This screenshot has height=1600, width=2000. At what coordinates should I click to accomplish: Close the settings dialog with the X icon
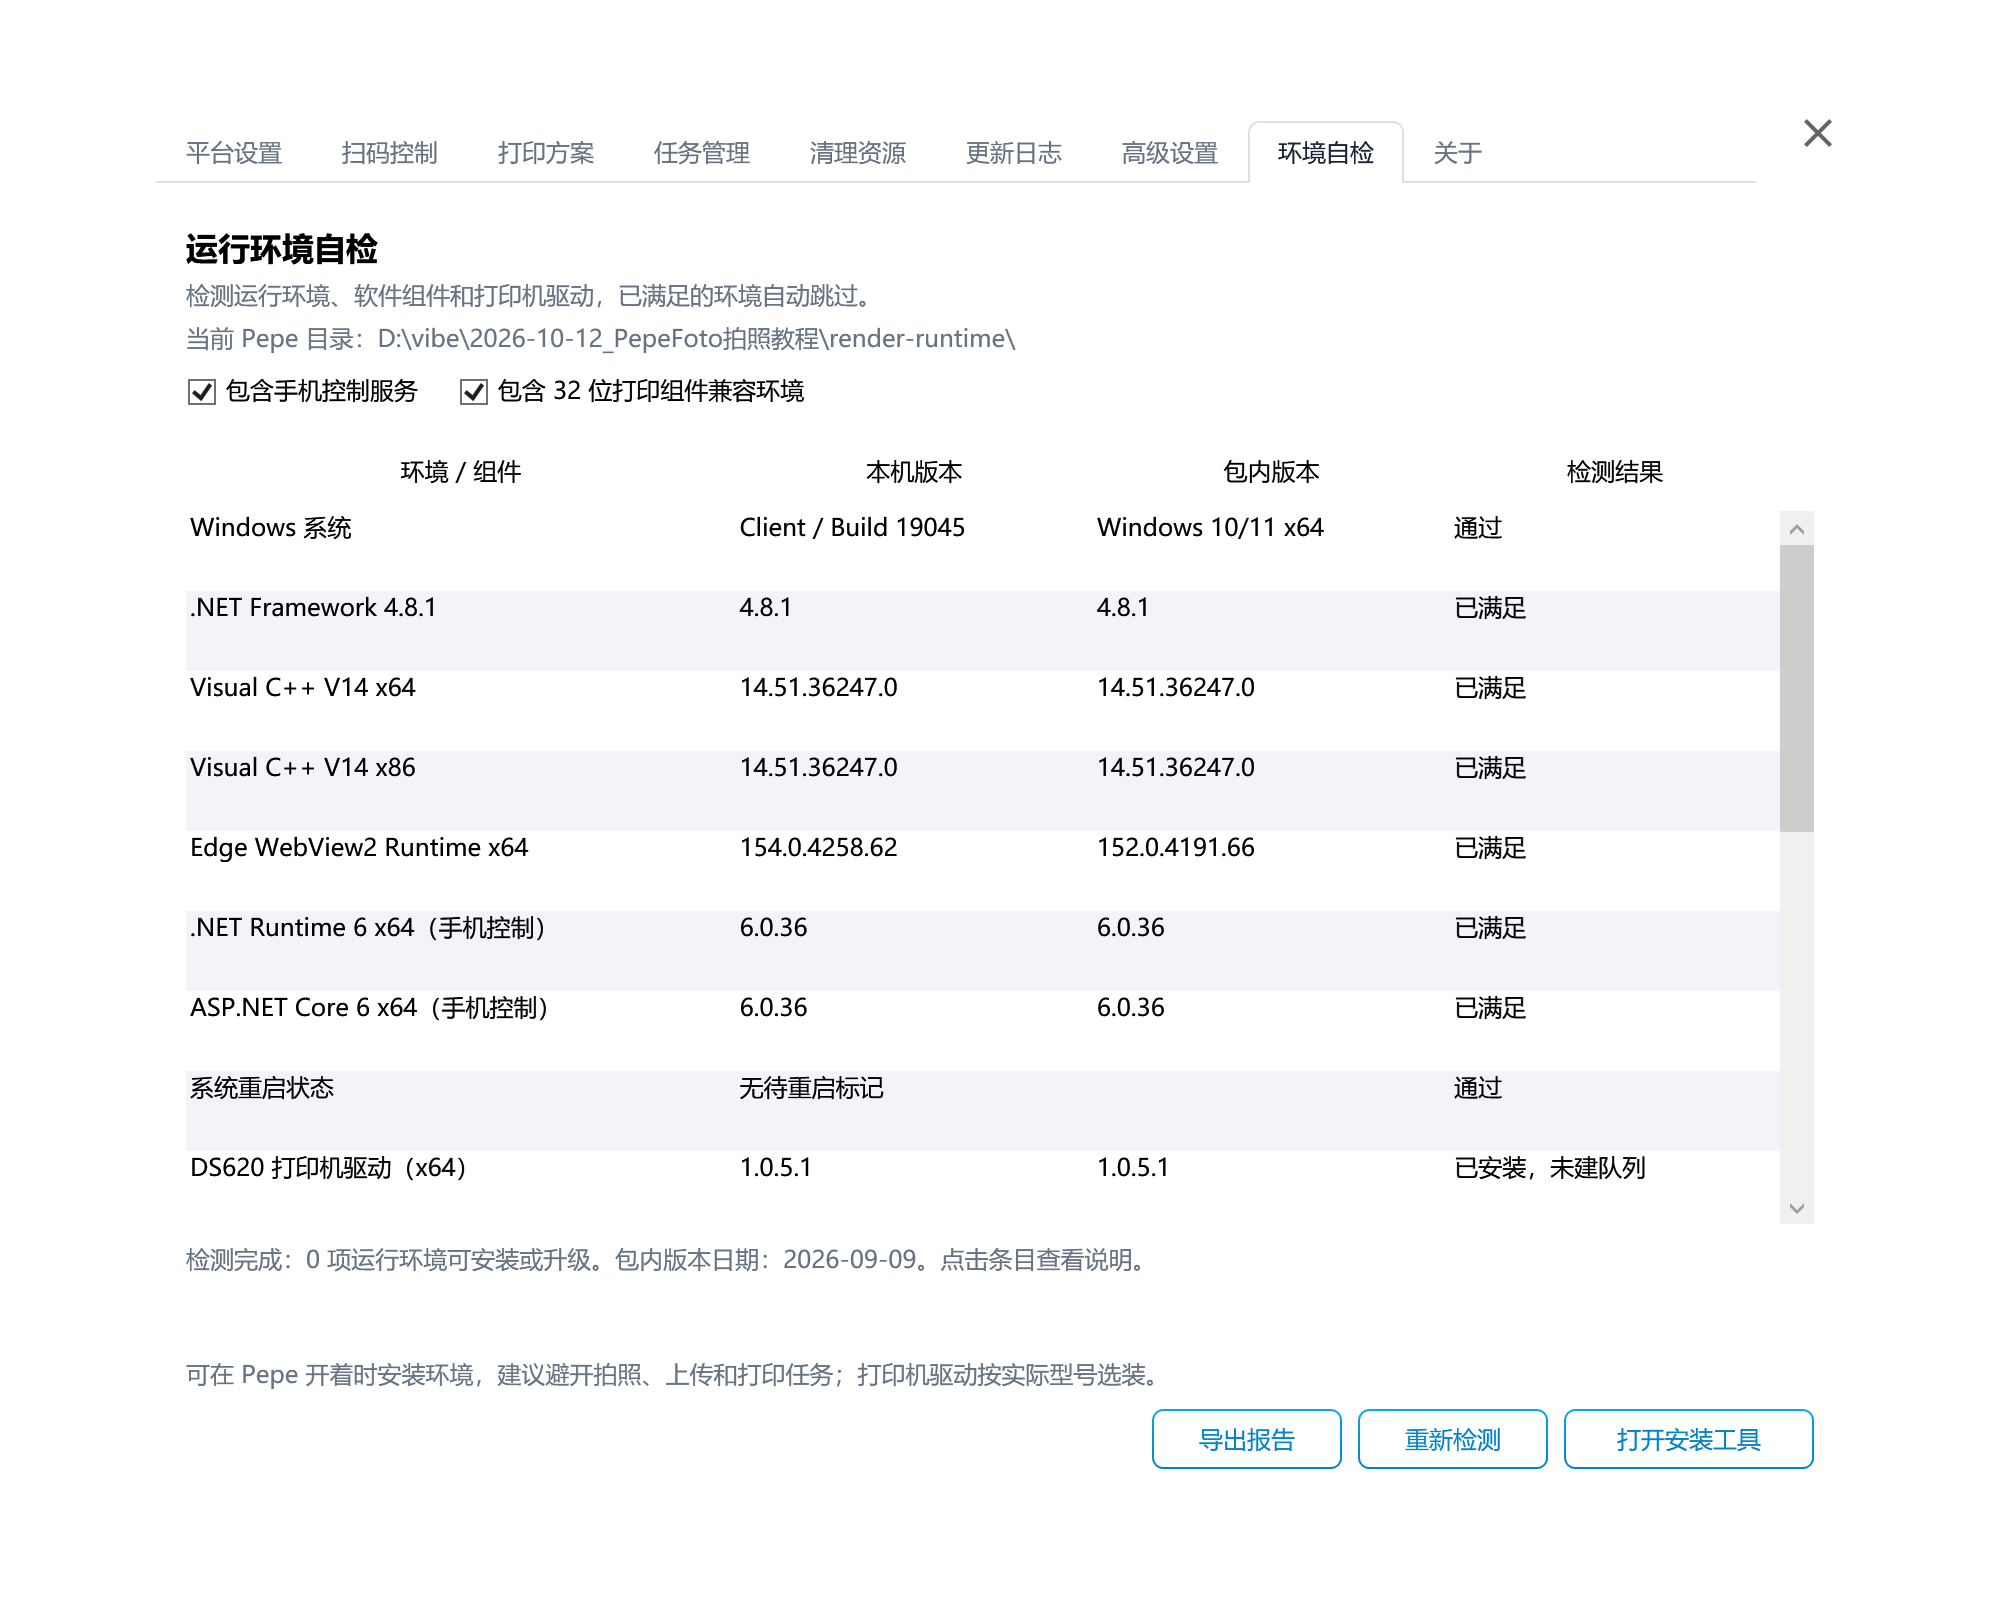(x=1817, y=133)
